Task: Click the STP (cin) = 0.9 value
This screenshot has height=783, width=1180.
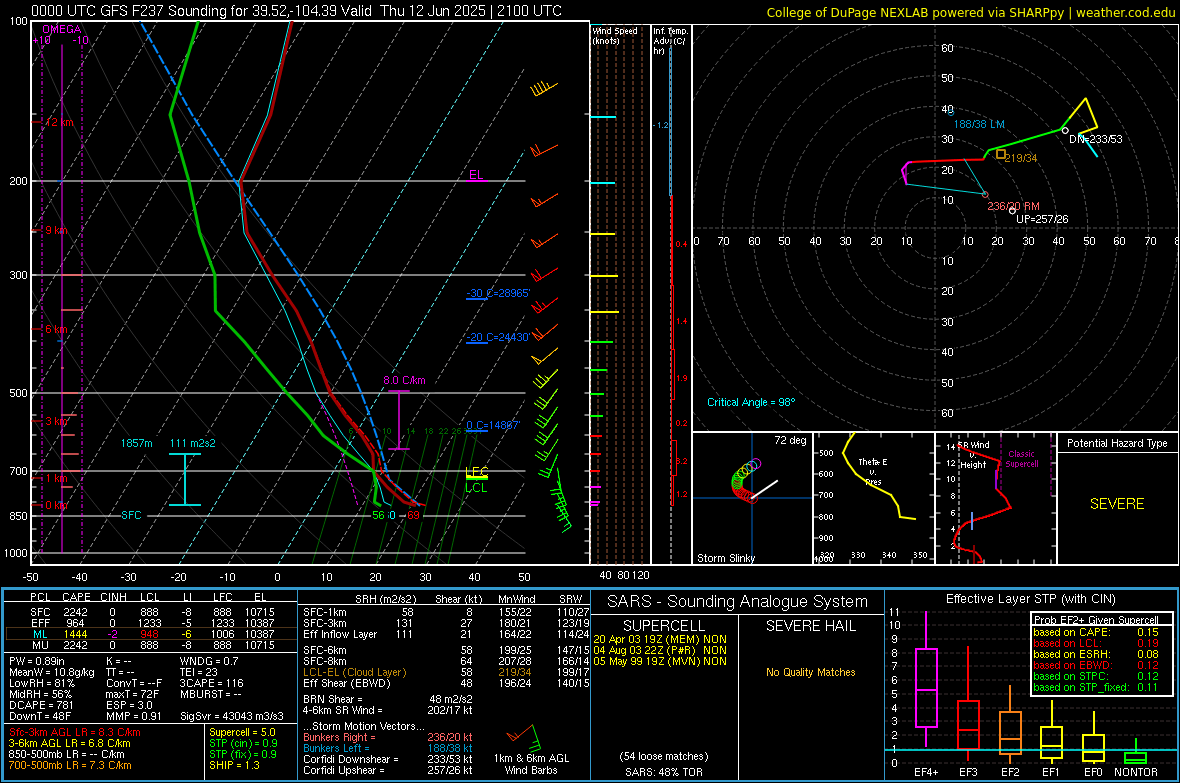Action: (x=243, y=743)
